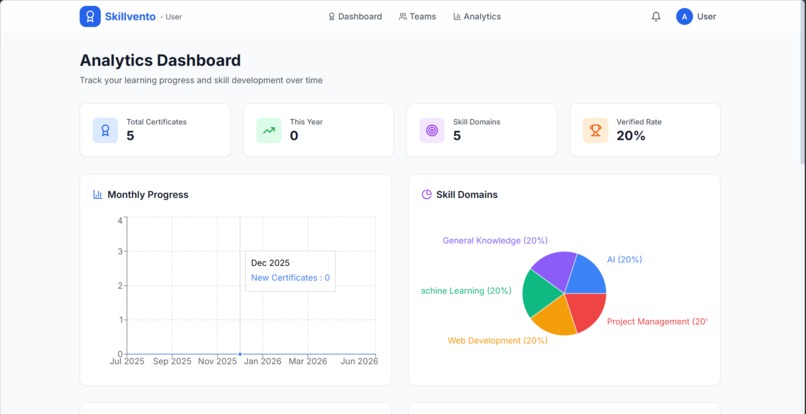Click the 'New Certificates : 0' tooltip text

290,278
